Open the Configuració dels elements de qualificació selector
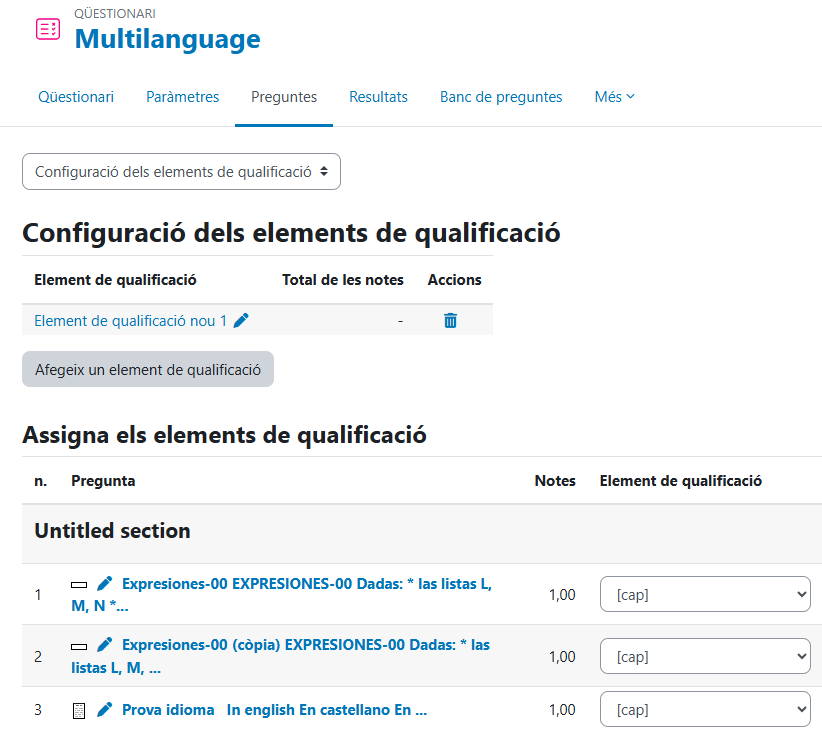Screen dimensions: 822x732 coord(181,171)
